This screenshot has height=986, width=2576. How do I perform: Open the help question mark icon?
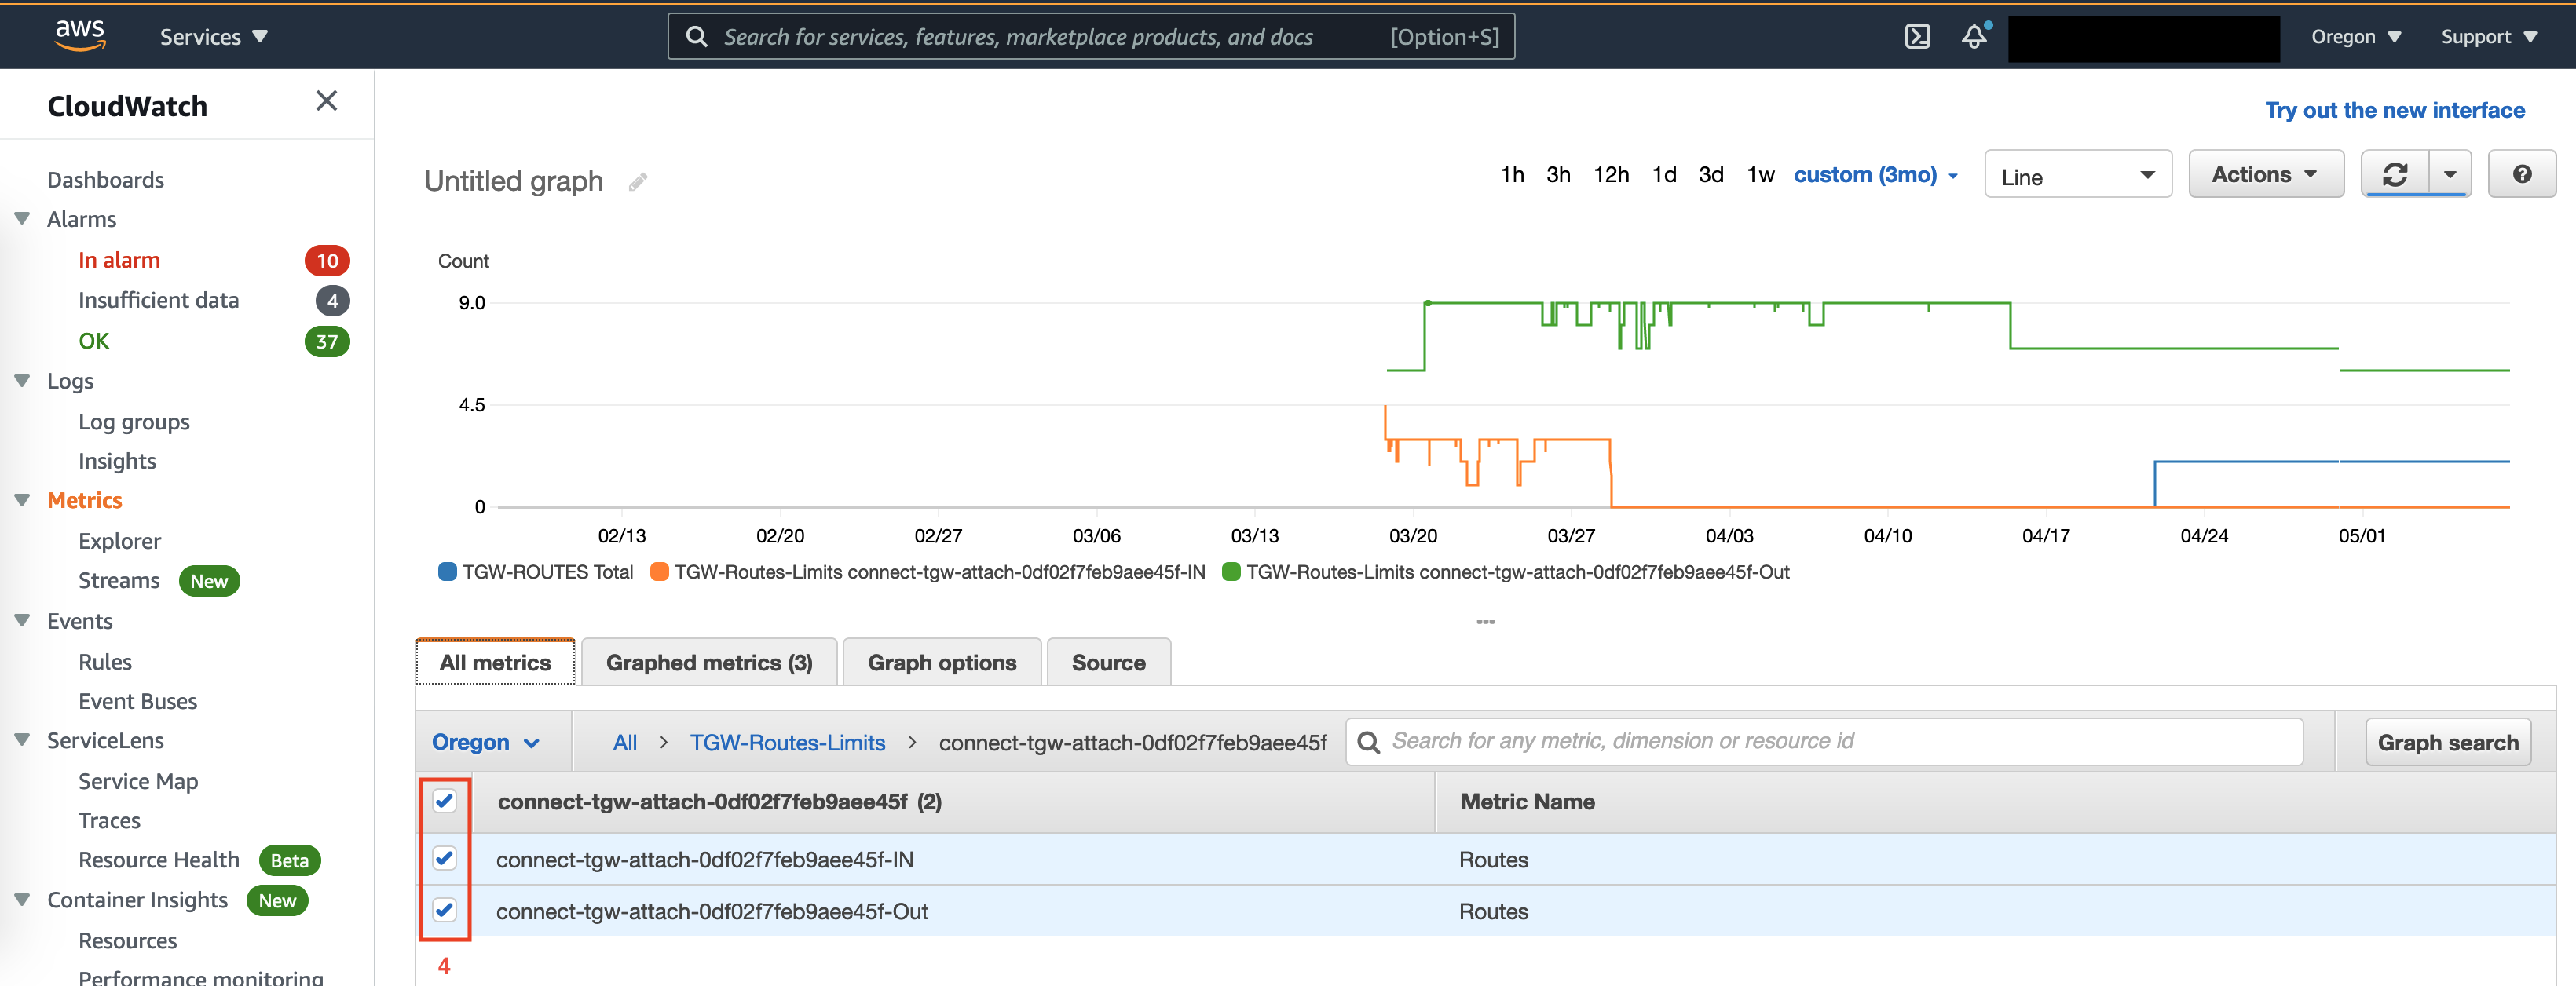tap(2522, 175)
